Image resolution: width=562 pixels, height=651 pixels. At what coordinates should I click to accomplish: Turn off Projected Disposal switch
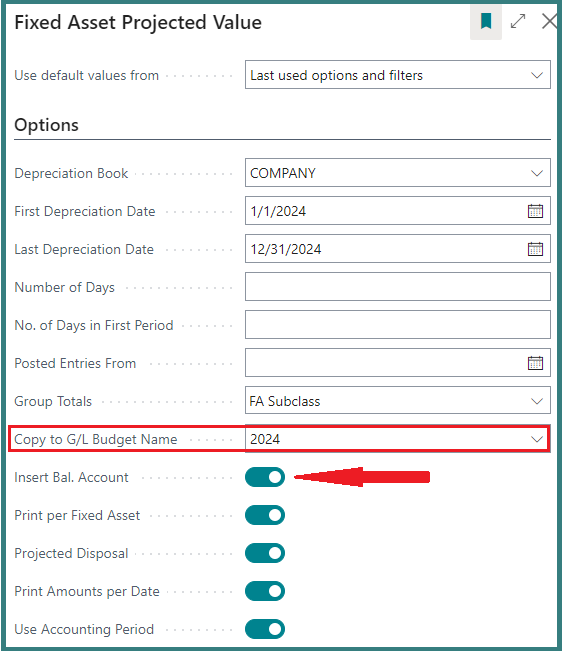(265, 553)
